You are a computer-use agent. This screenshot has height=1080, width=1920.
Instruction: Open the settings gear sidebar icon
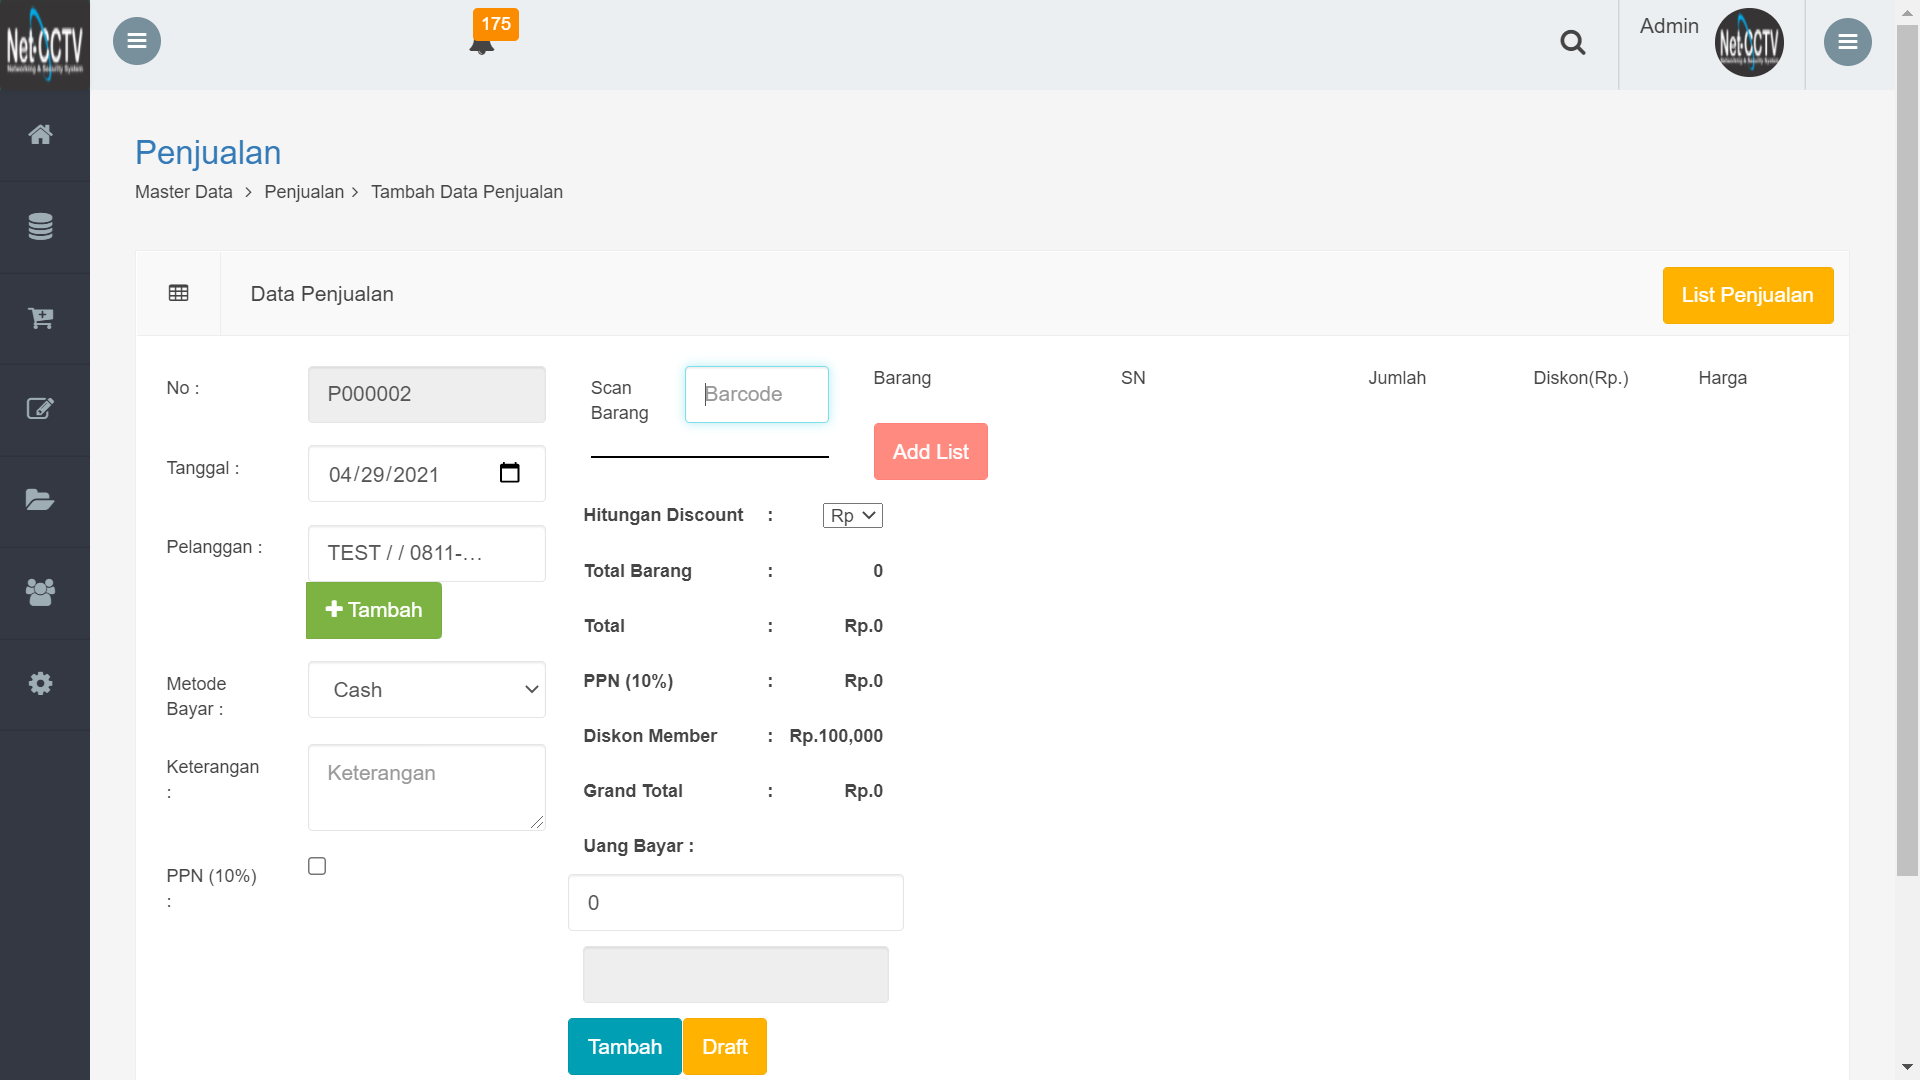pos(40,684)
